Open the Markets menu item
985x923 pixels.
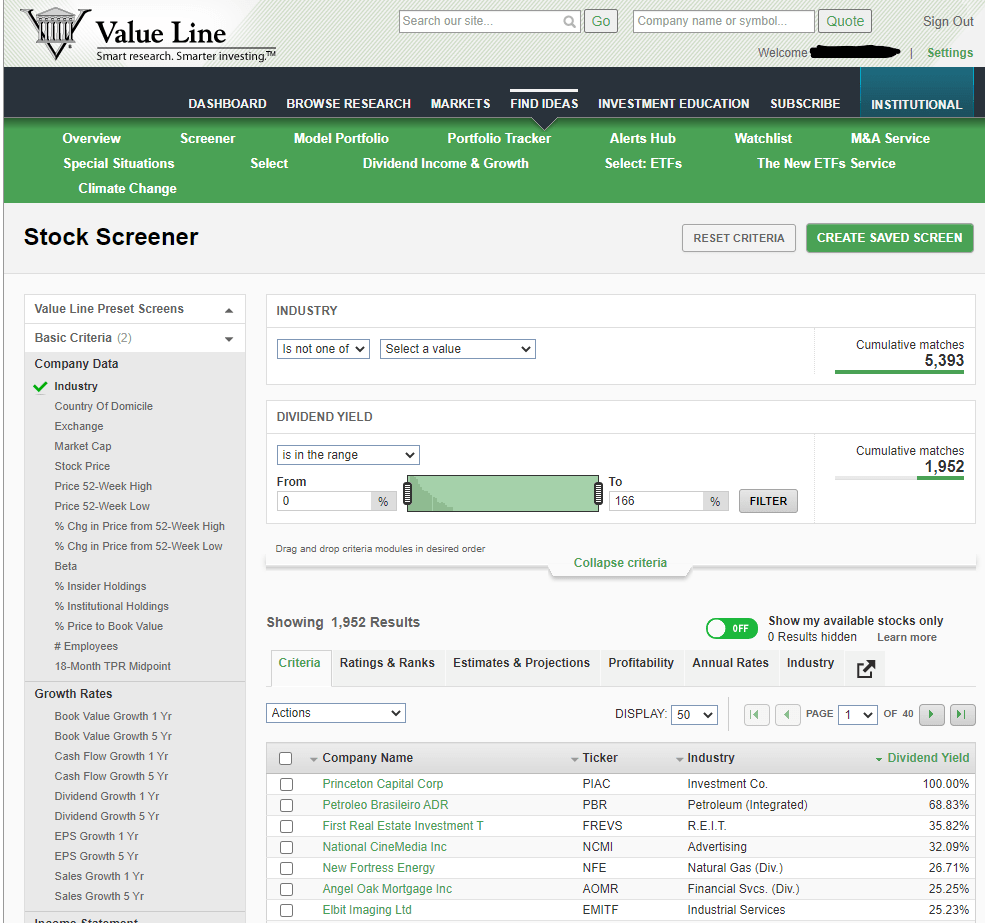click(460, 104)
